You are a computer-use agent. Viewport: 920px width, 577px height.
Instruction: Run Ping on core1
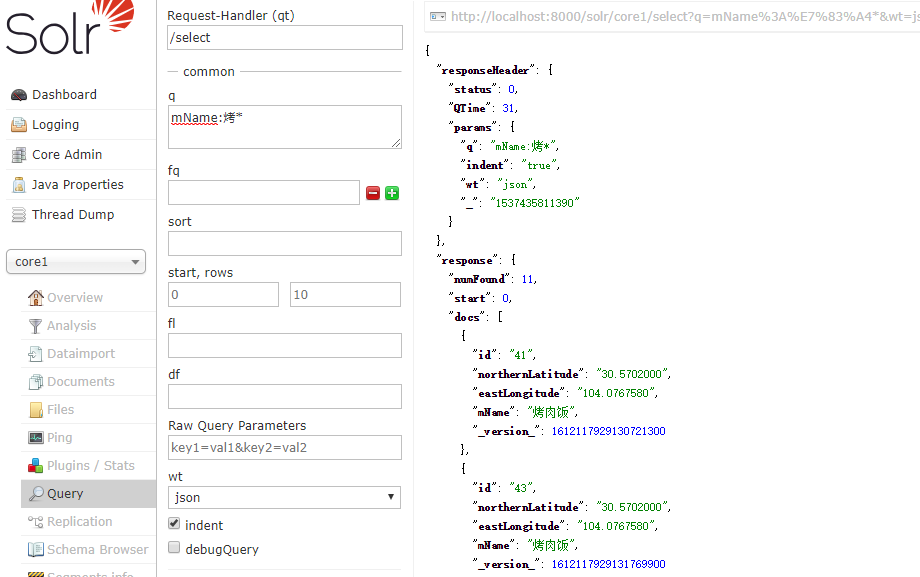(x=59, y=438)
